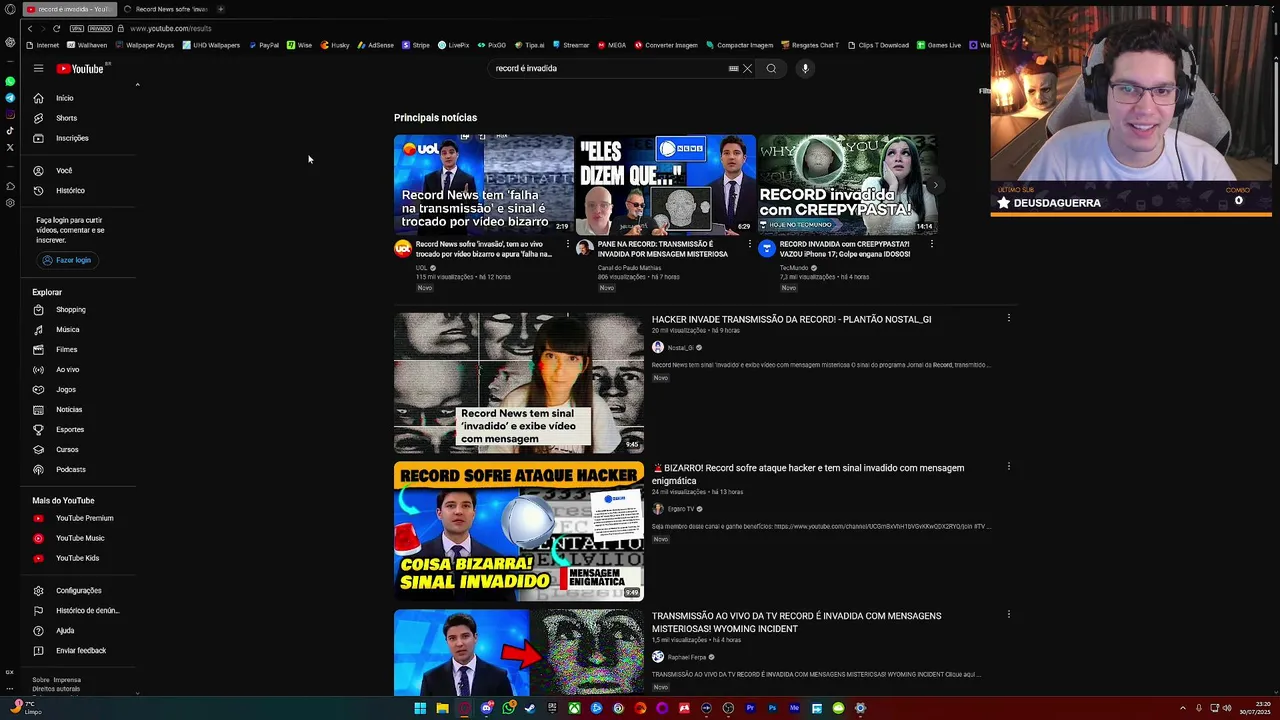The image size is (1280, 720).
Task: Open Histórico in the sidebar
Action: (x=70, y=190)
